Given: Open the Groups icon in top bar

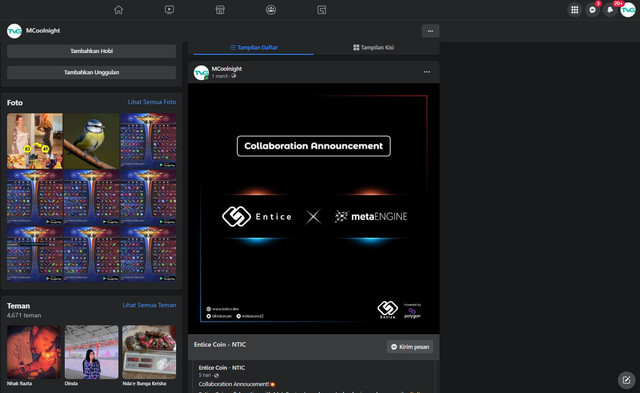Looking at the screenshot, I should (271, 9).
